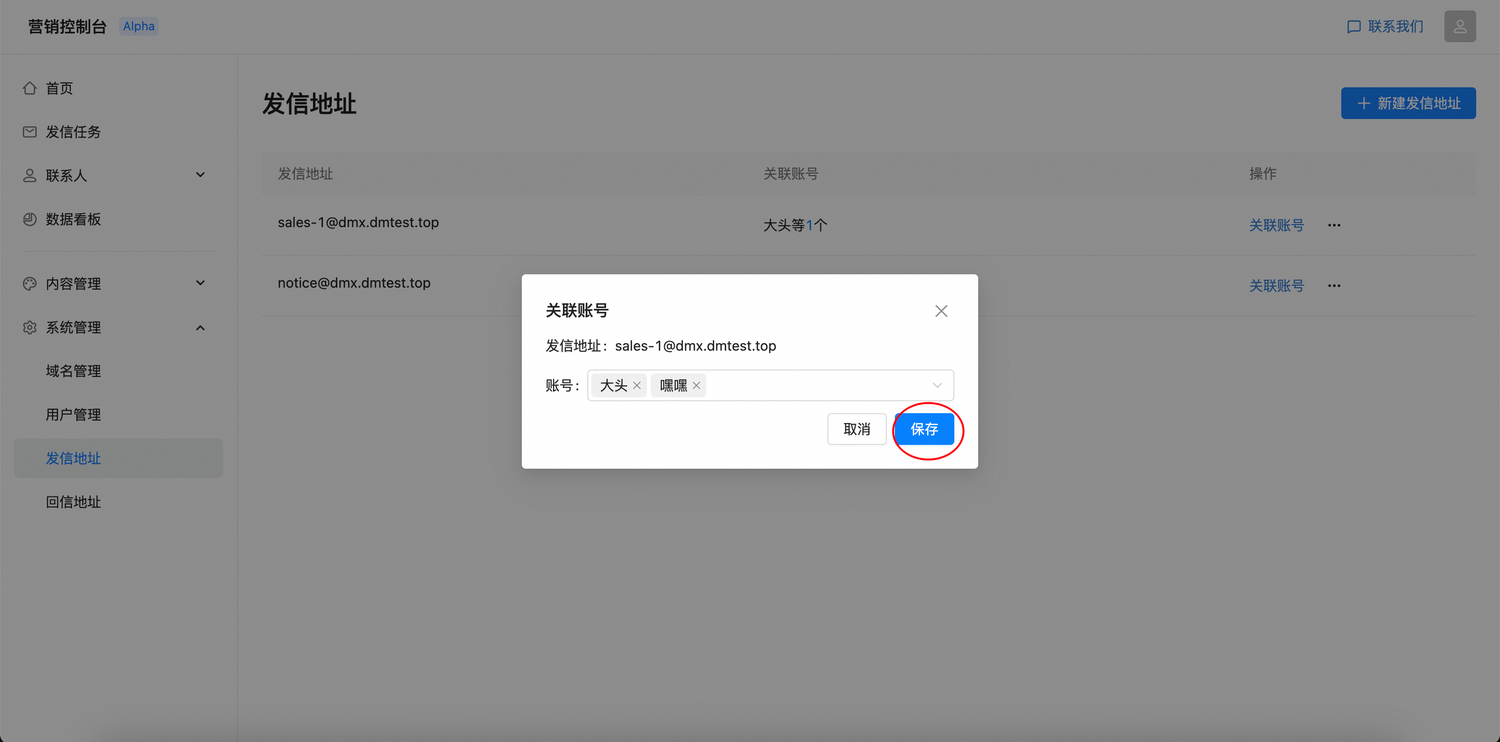This screenshot has height=742, width=1500.
Task: Open more actions for sales-1@dmx.dmtest.top
Action: [1334, 225]
